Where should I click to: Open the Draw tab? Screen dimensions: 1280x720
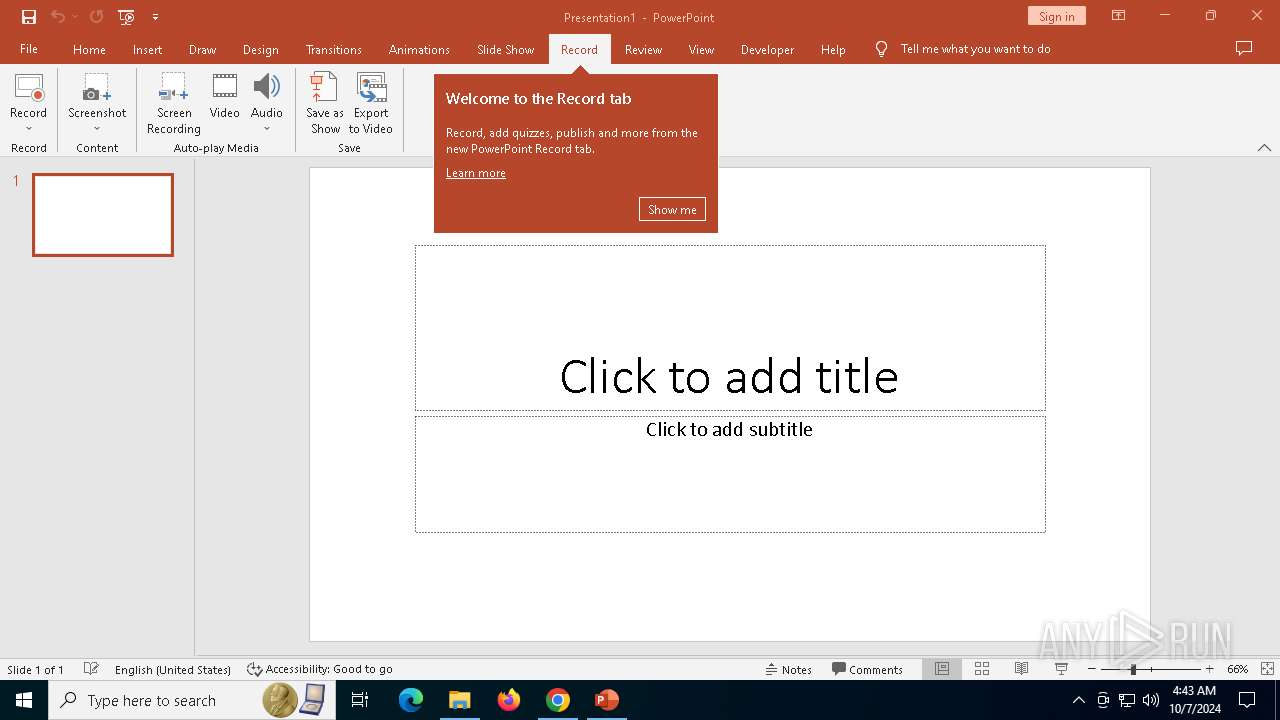coord(202,49)
